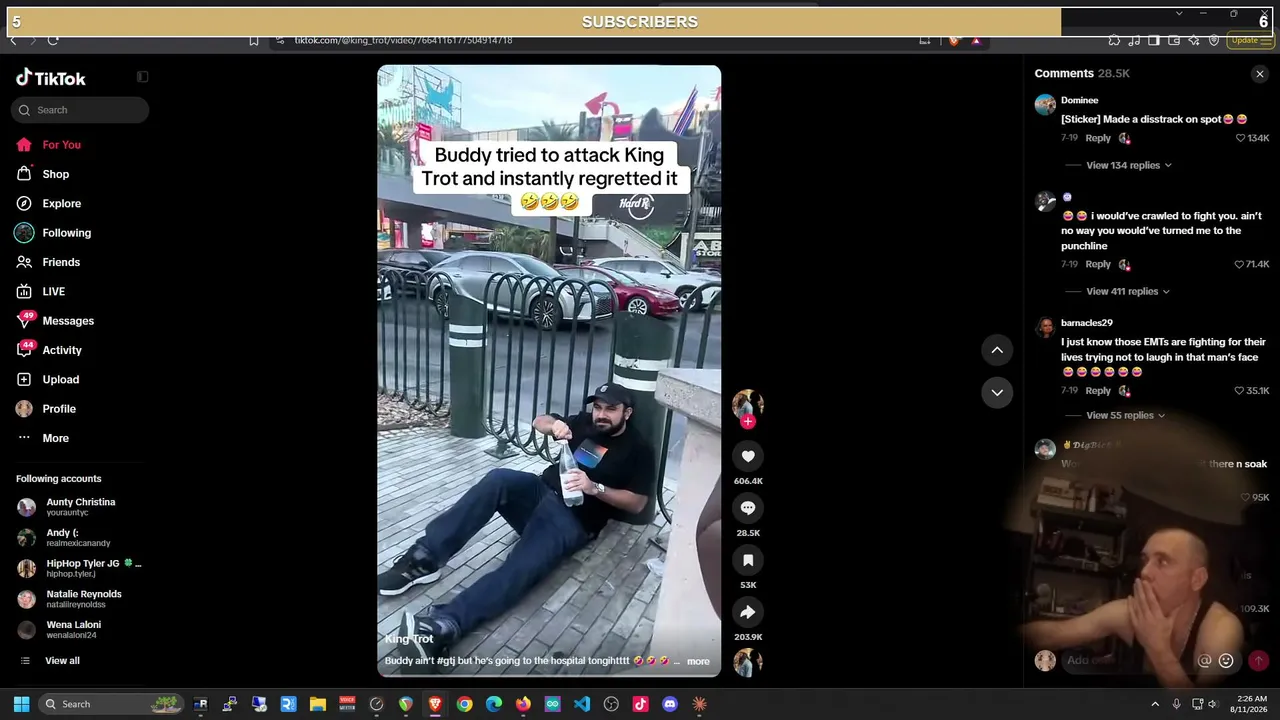Open Google Chrome from the taskbar
This screenshot has width=1280, height=720.
(464, 704)
